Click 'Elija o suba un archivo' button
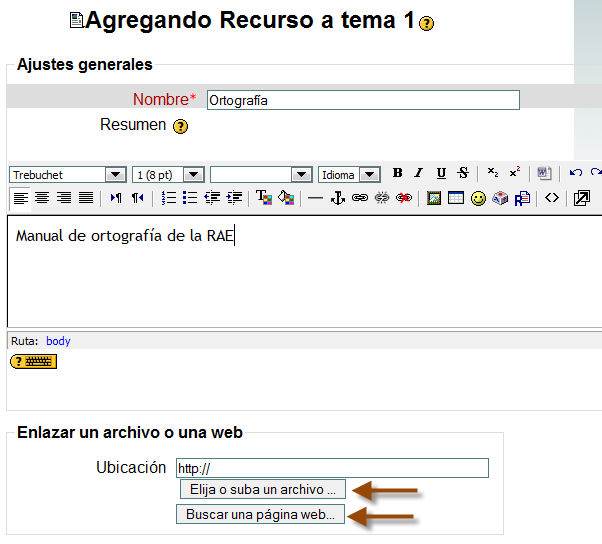 tap(263, 490)
